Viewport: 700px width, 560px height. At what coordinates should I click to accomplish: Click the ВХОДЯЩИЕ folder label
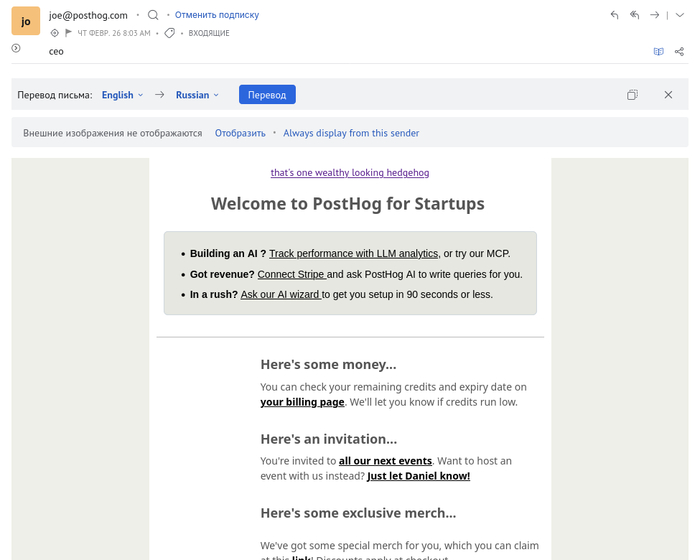[x=209, y=33]
